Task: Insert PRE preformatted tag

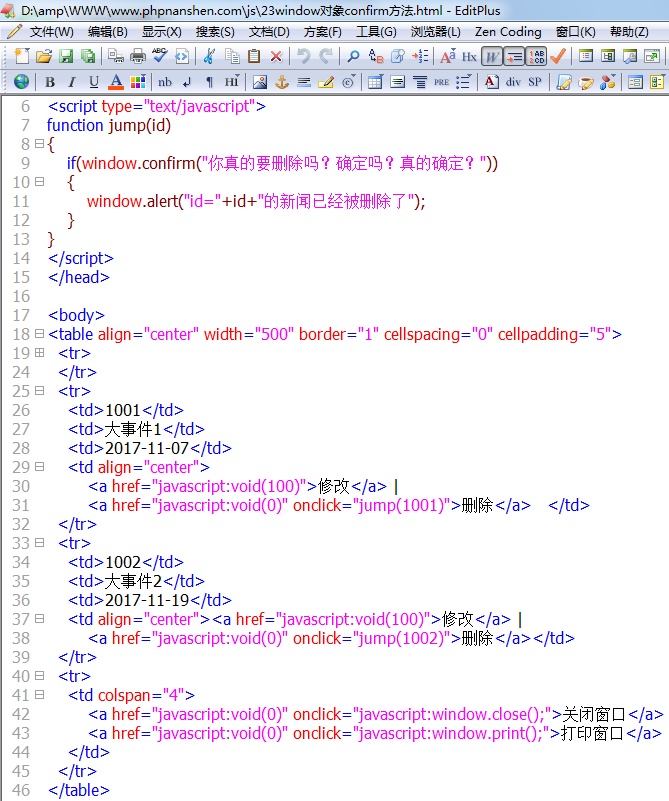Action: 441,82
